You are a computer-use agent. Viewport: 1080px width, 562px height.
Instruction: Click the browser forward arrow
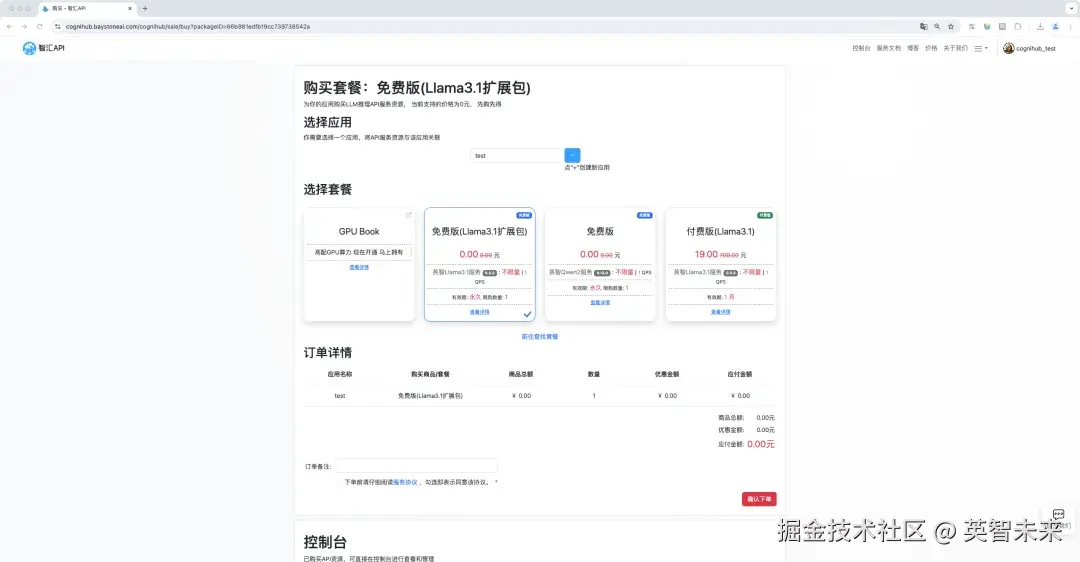(x=24, y=26)
